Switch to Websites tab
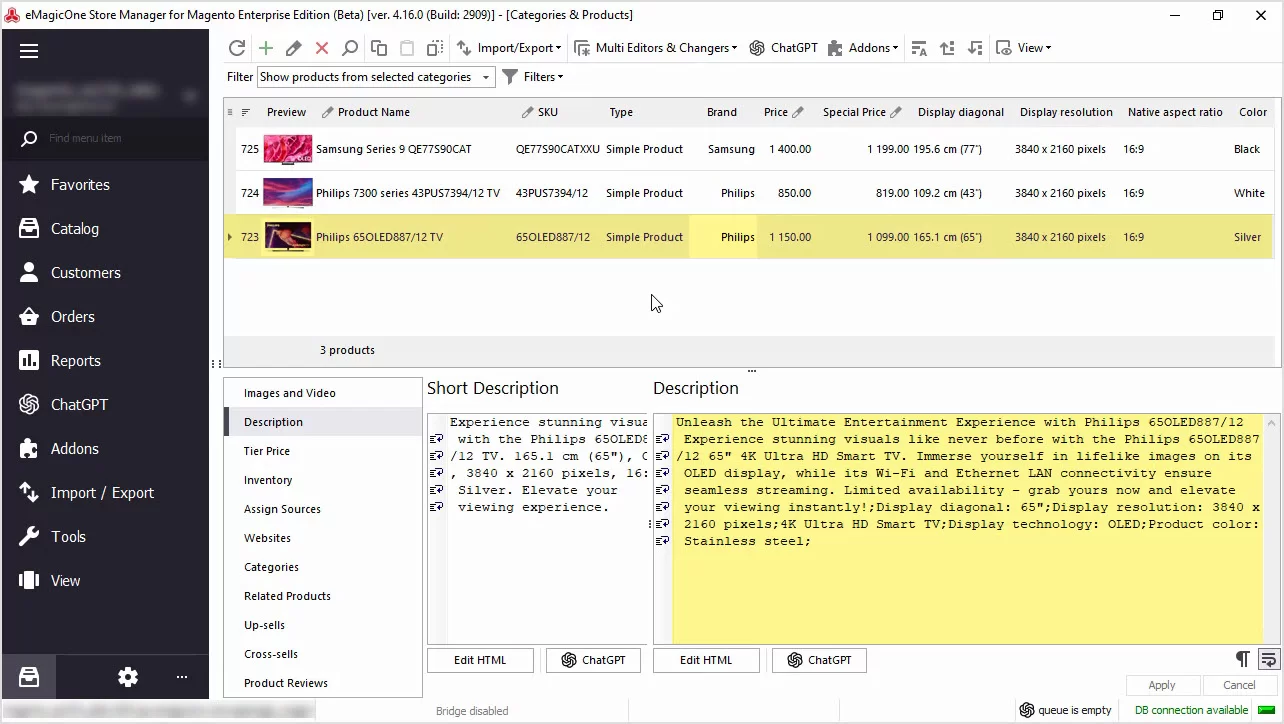Screen dimensions: 1284x724 tap(323, 538)
